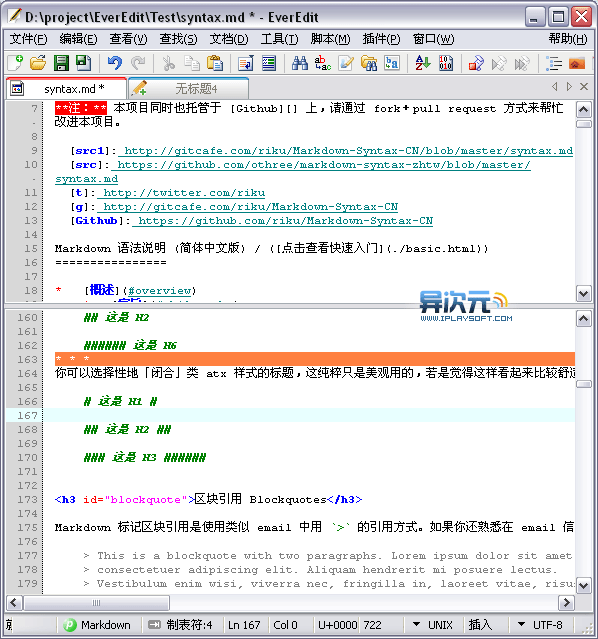Create a new file with toolbar icon

(x=15, y=63)
